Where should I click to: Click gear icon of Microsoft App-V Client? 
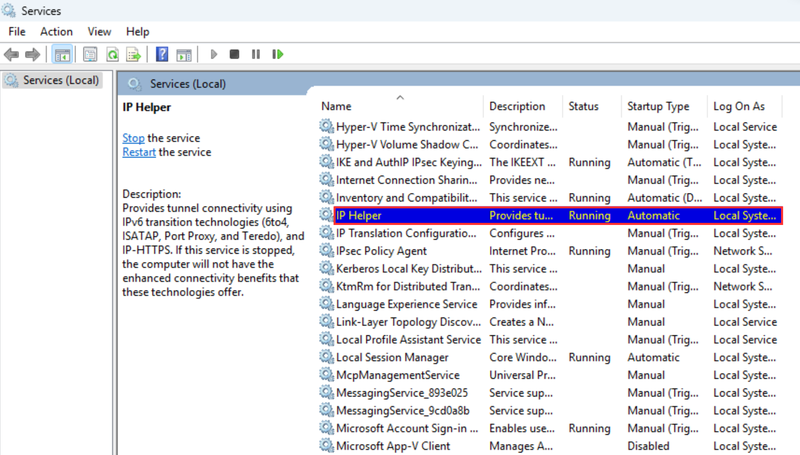tap(327, 446)
